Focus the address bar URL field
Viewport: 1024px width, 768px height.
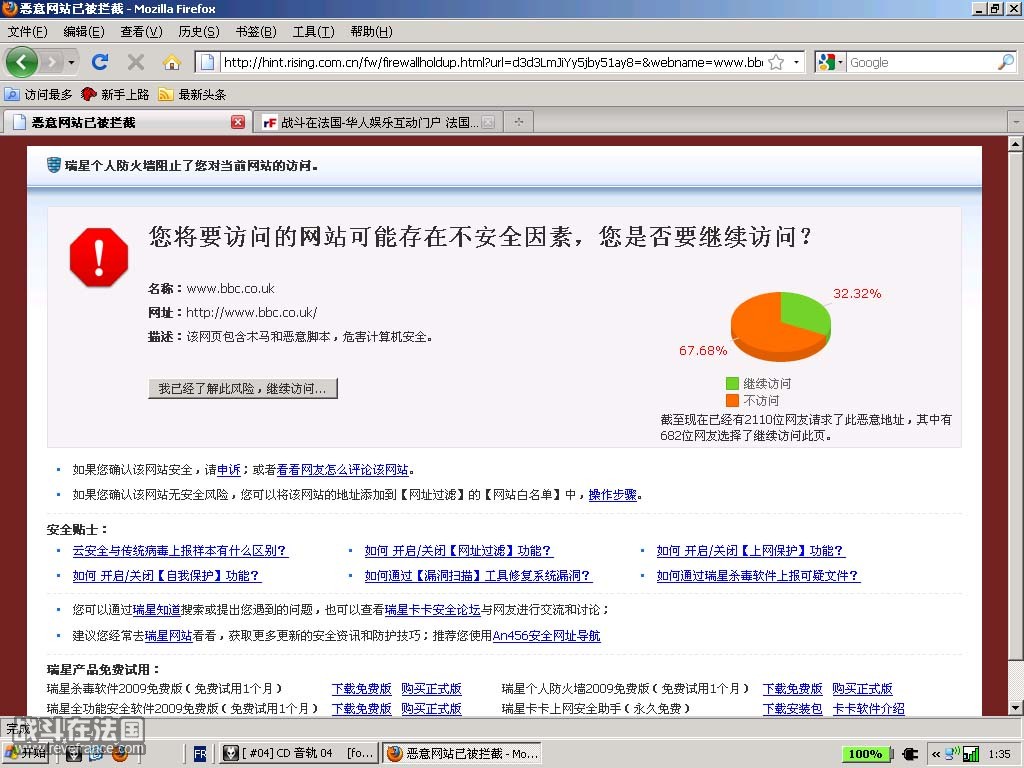click(493, 62)
